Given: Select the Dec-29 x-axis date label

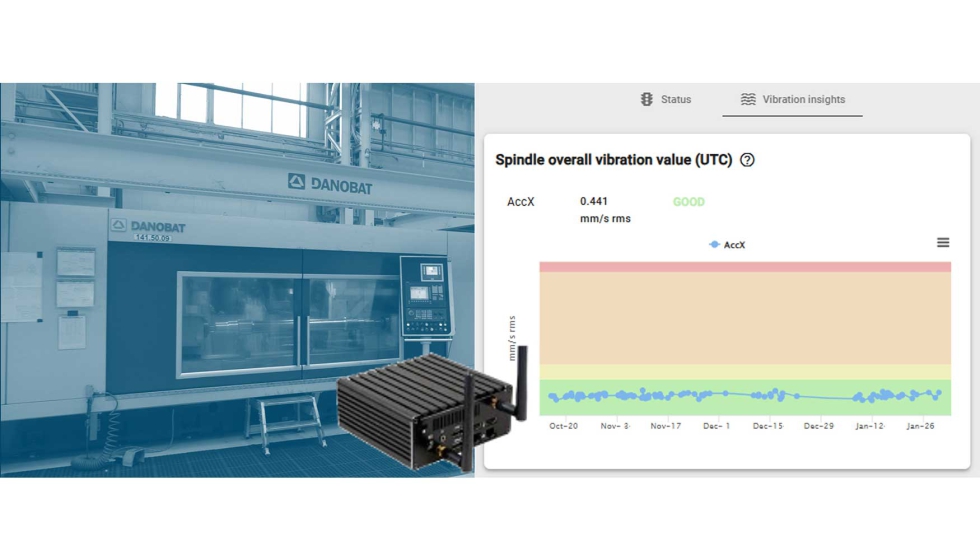Looking at the screenshot, I should pyautogui.click(x=818, y=426).
